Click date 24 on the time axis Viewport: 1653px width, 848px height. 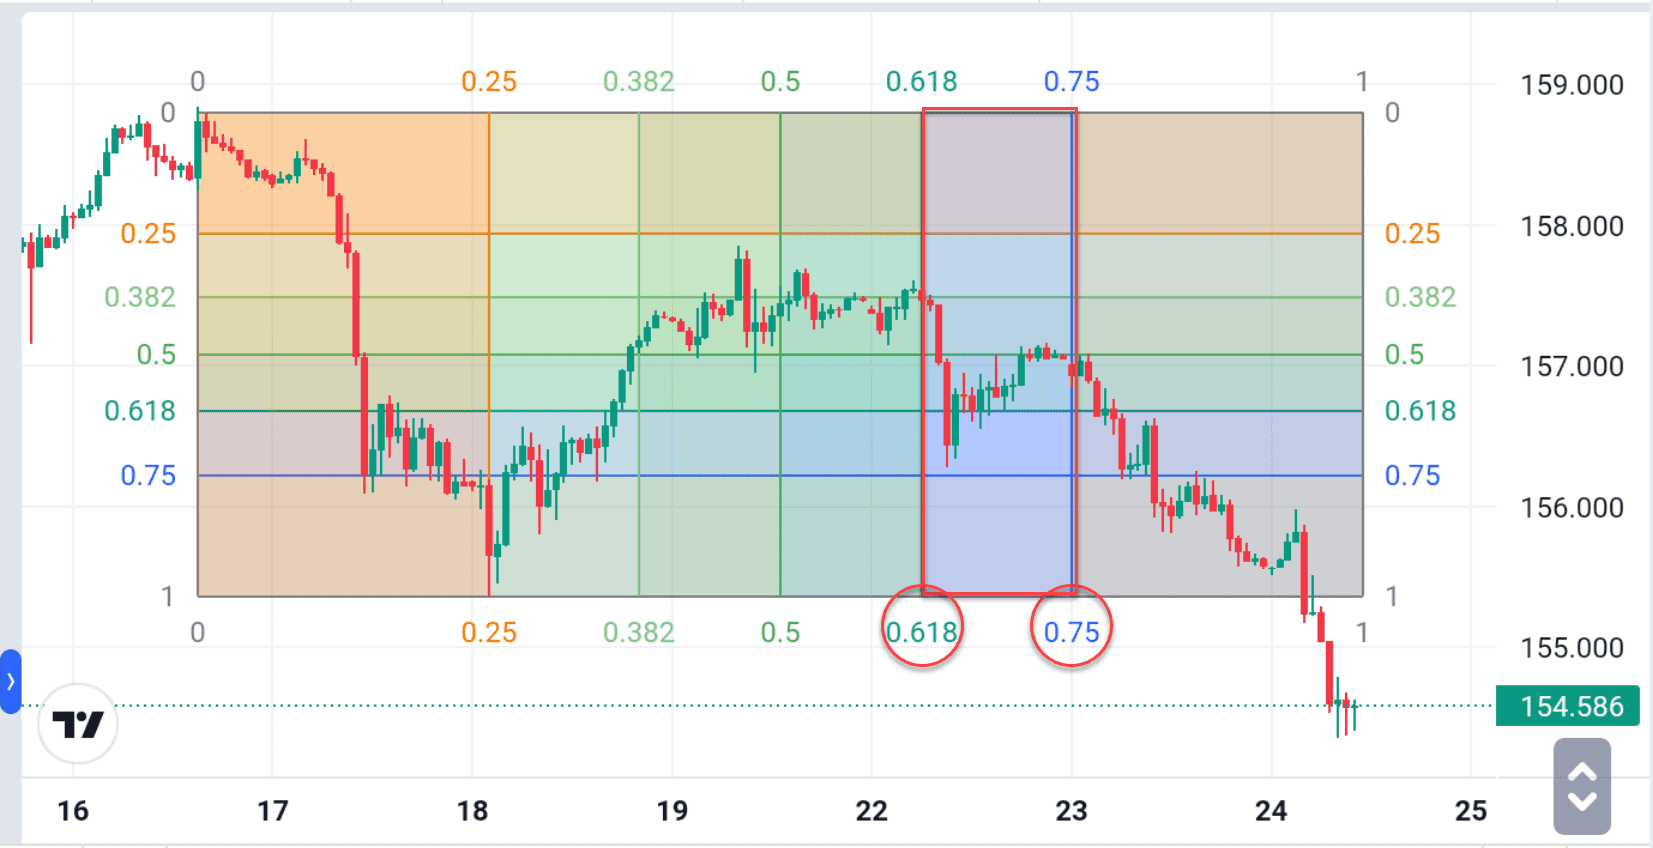pos(1271,810)
